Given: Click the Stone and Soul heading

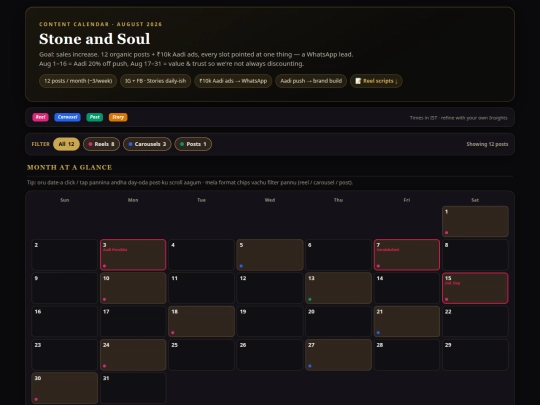Looking at the screenshot, I should (x=94, y=39).
